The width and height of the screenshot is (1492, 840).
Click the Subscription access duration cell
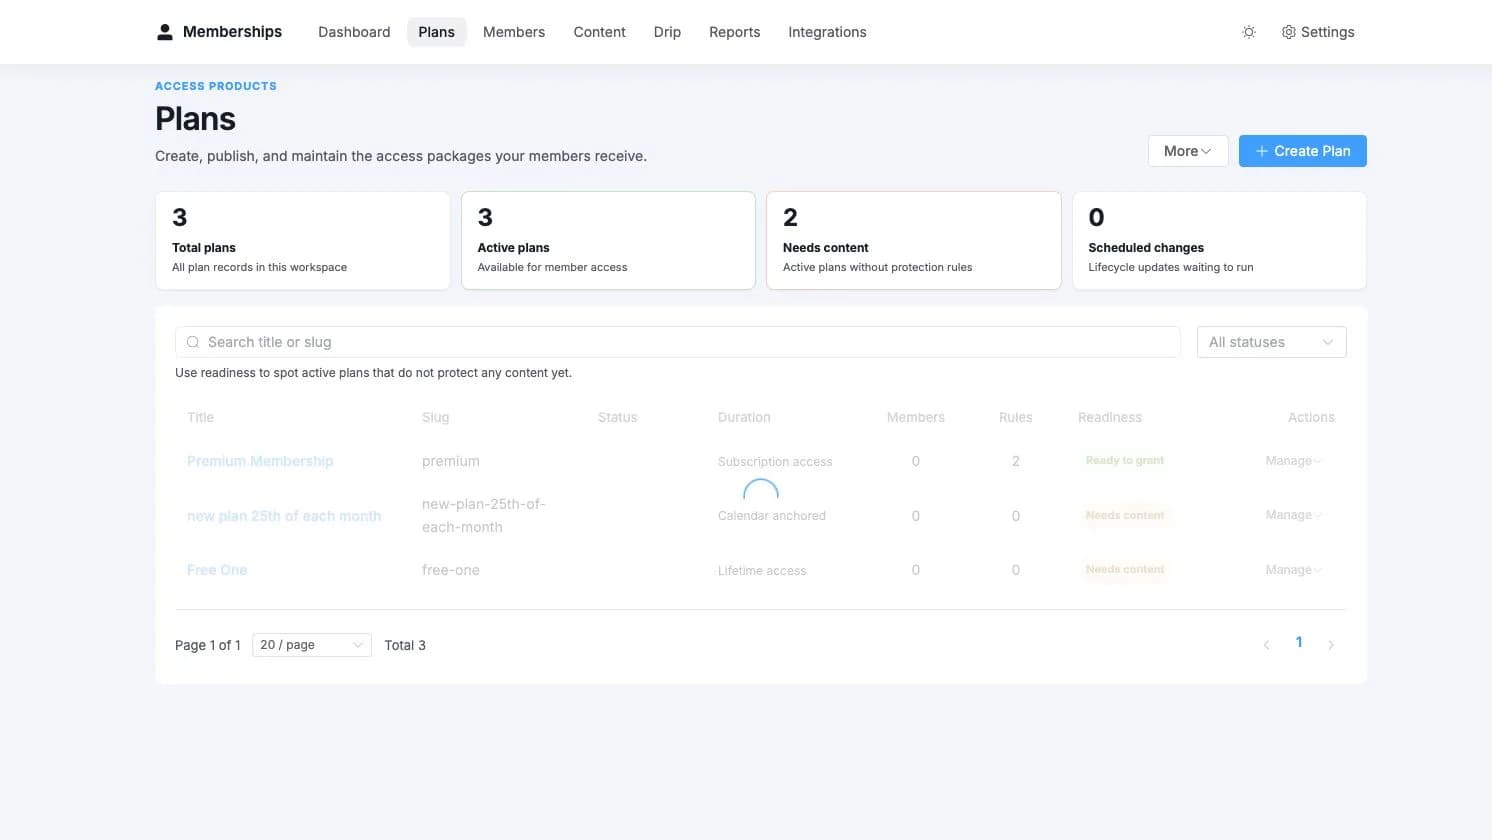click(775, 462)
